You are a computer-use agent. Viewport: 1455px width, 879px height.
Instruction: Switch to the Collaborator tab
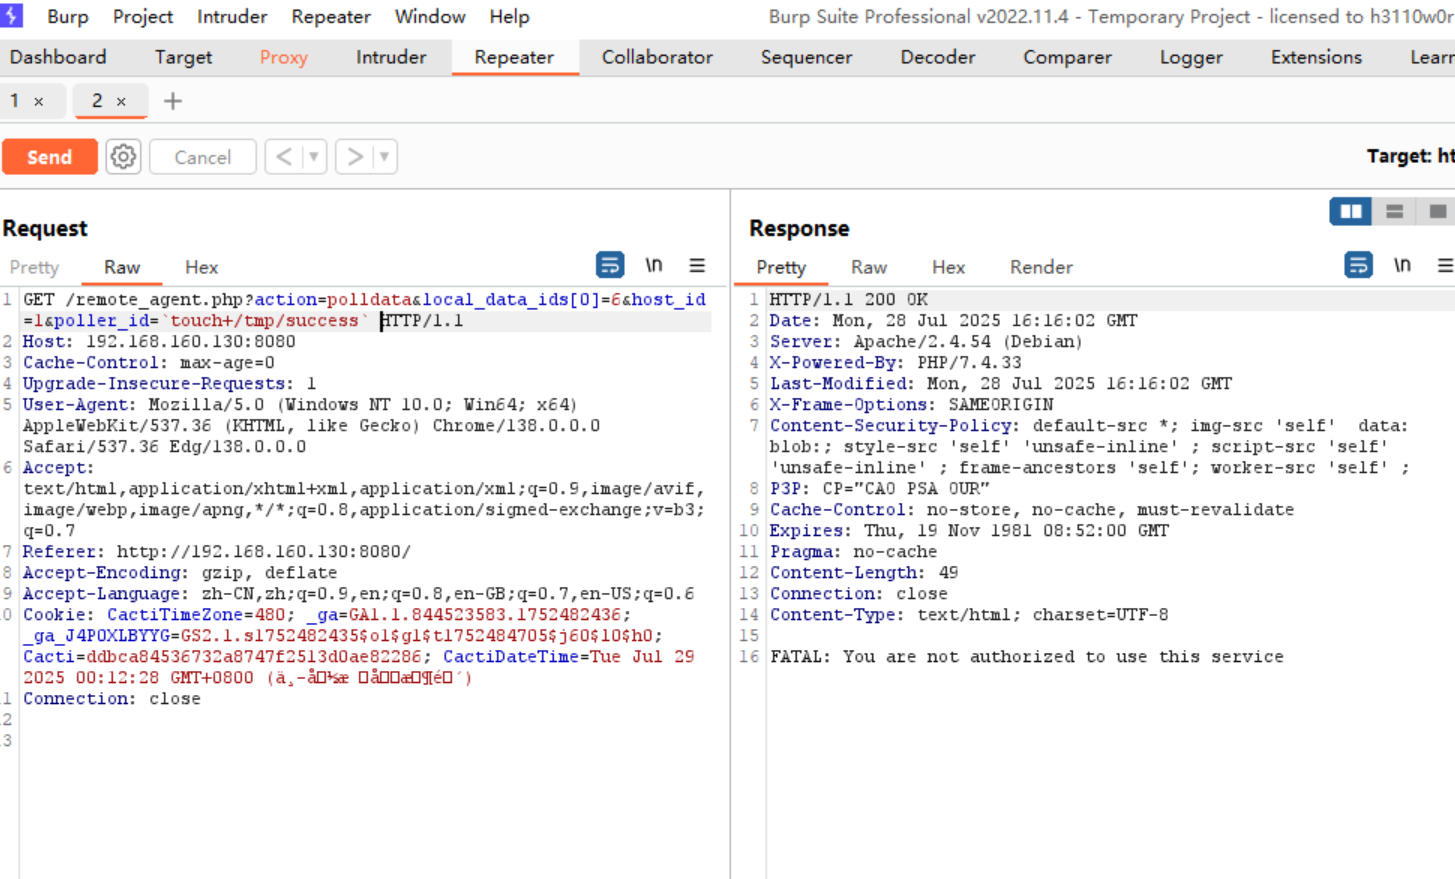657,57
